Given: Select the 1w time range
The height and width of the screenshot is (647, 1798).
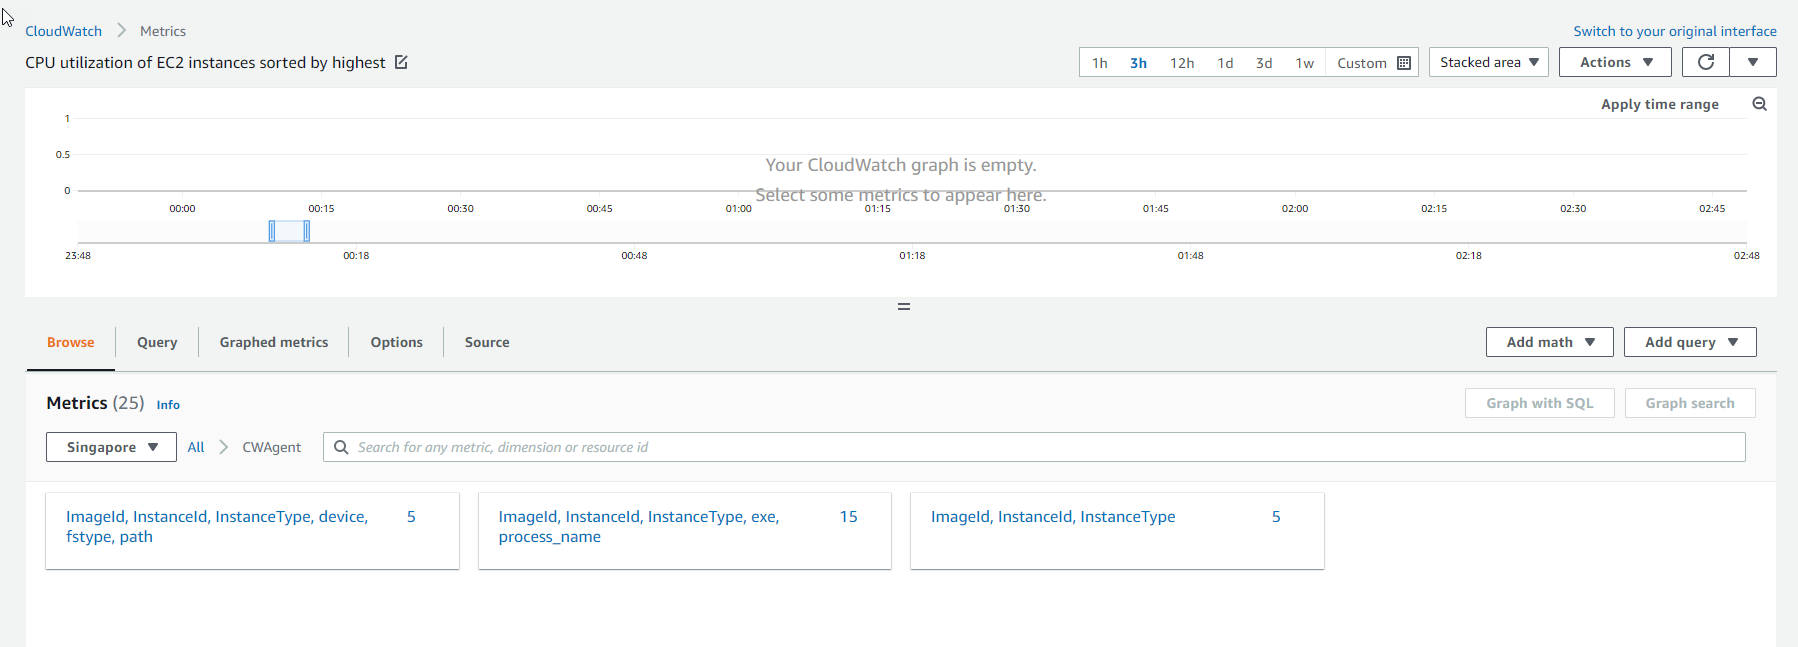Looking at the screenshot, I should tap(1305, 62).
